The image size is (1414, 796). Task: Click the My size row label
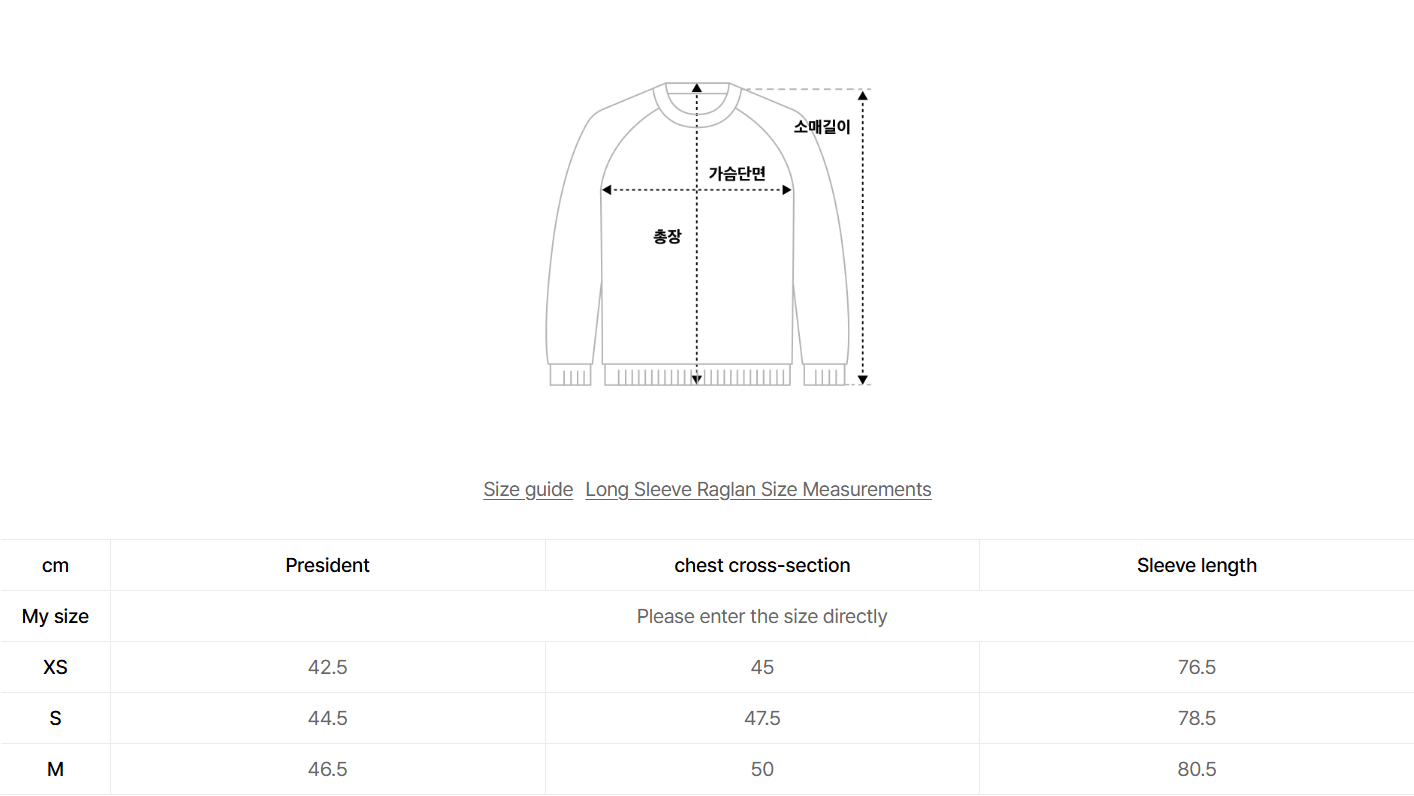click(55, 616)
